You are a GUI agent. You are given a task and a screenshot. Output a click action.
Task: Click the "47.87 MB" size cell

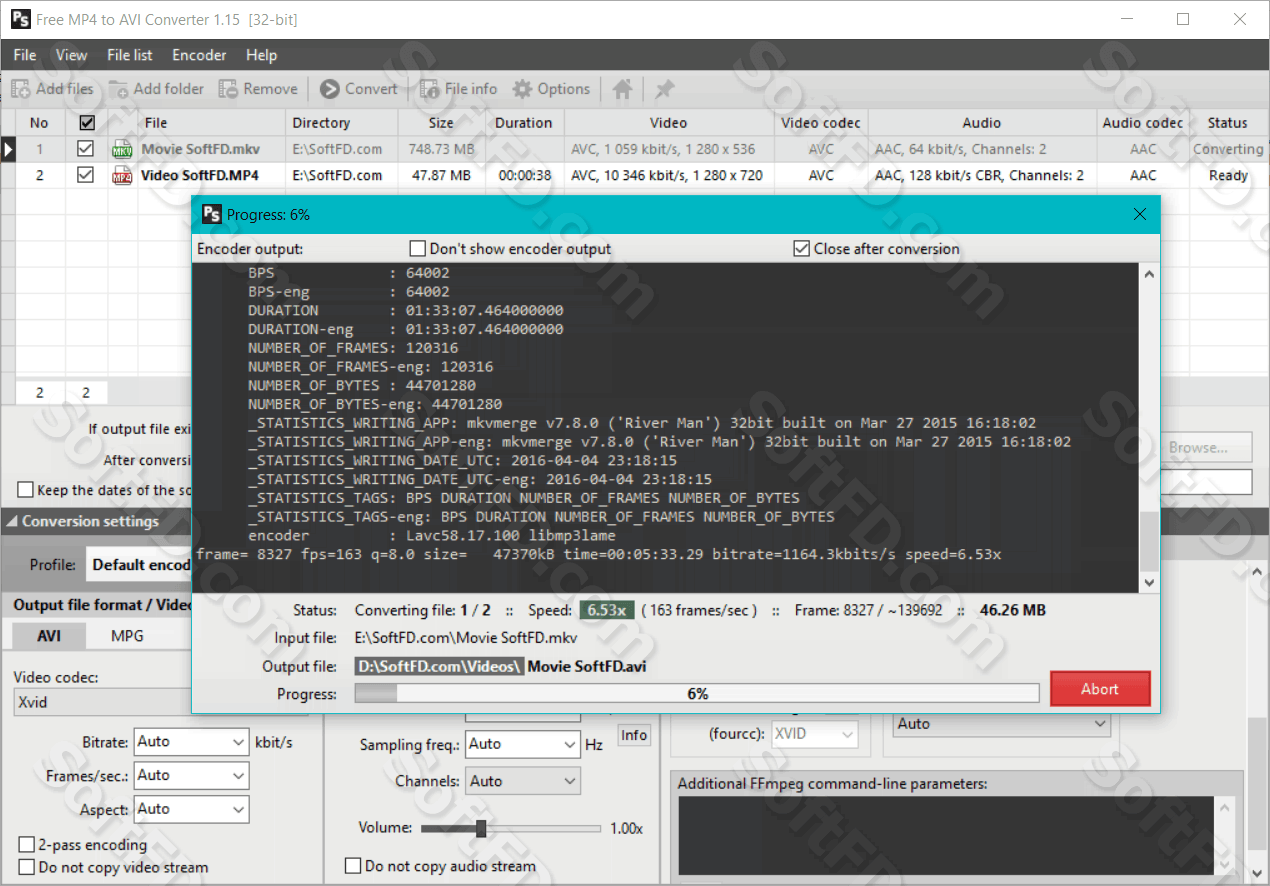coord(441,176)
